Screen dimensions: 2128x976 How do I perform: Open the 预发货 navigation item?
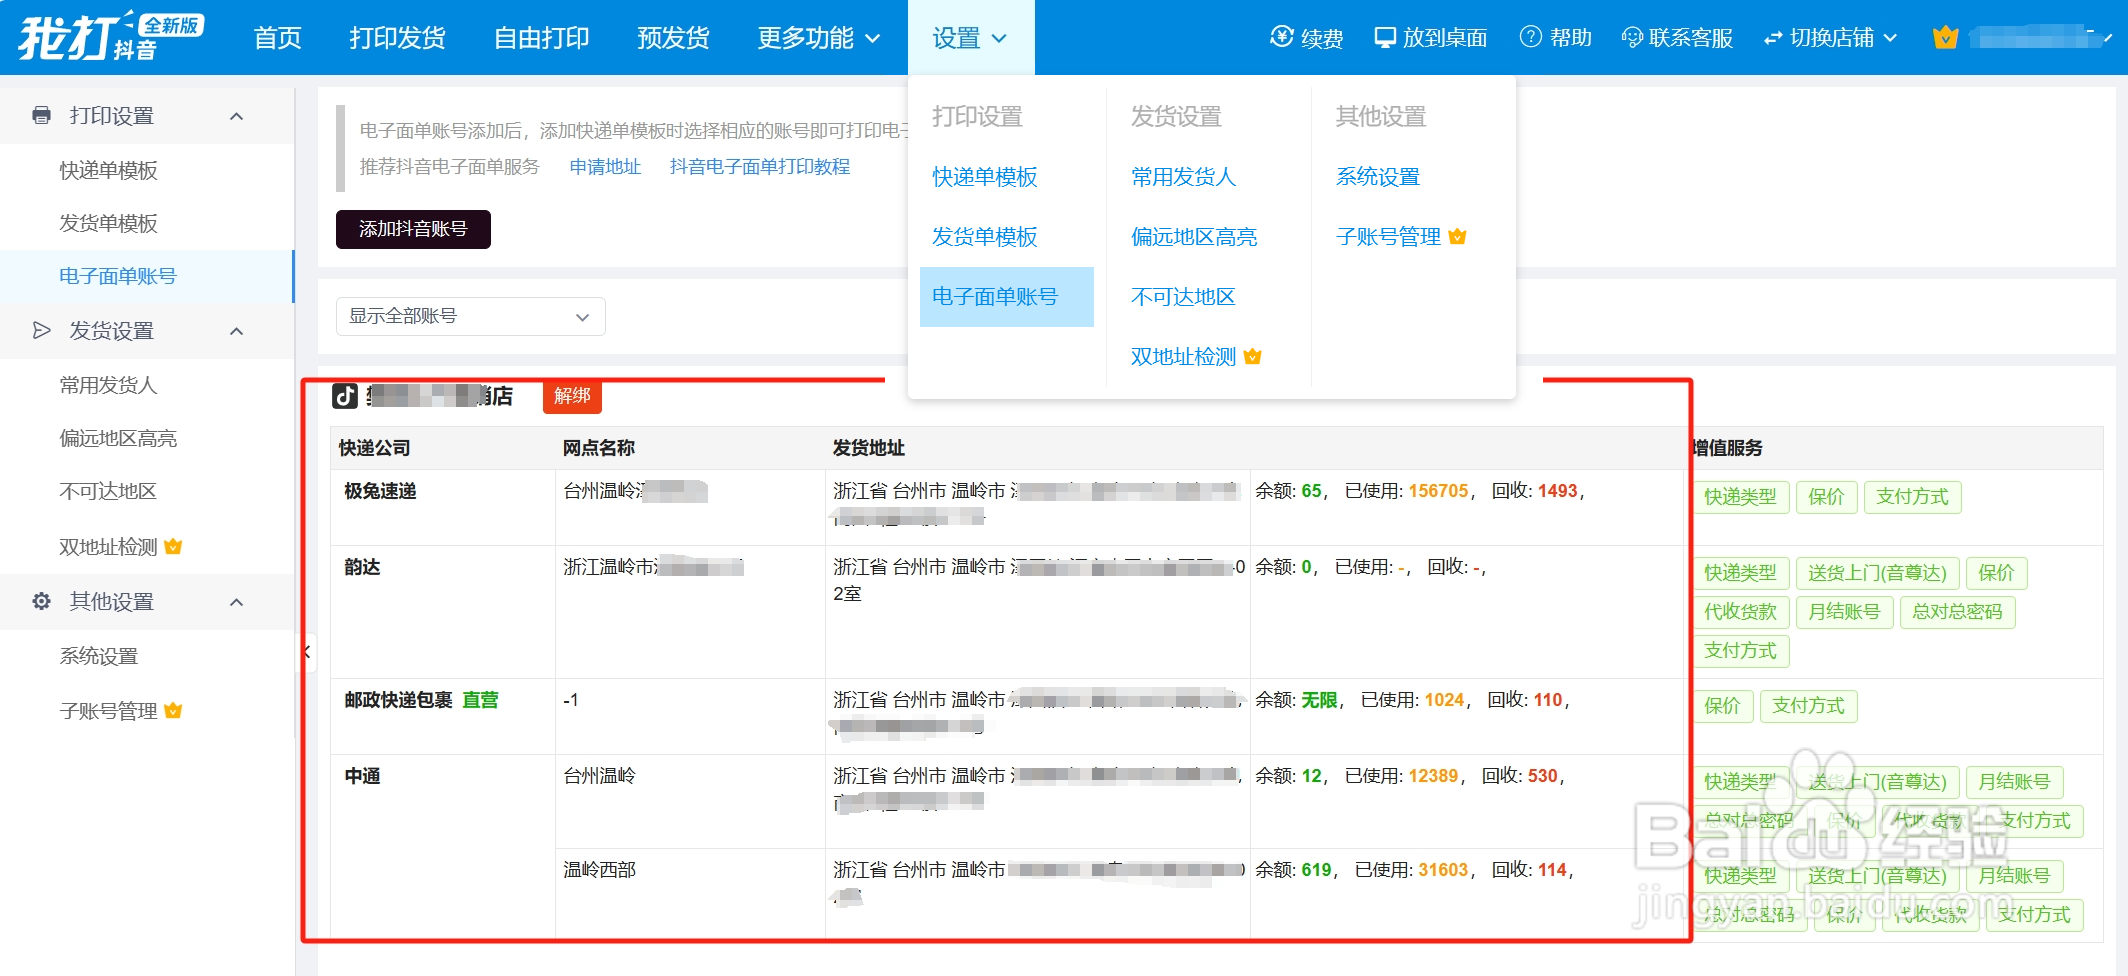tap(672, 37)
